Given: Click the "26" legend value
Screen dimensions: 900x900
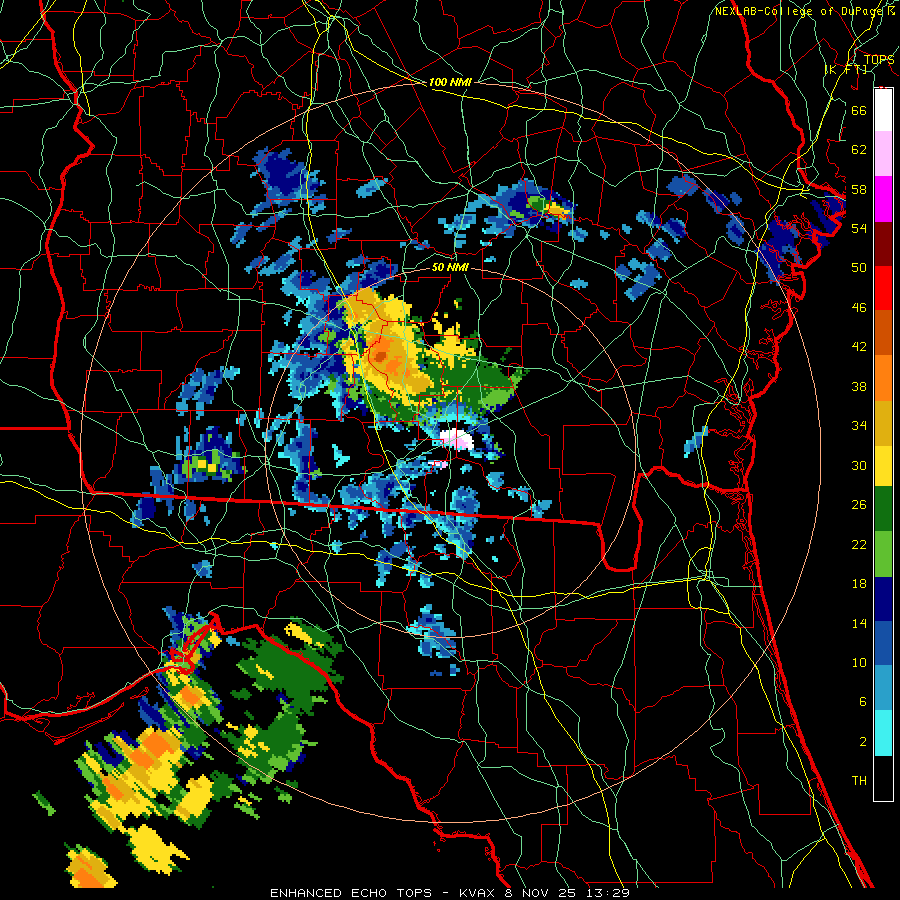Looking at the screenshot, I should click(859, 505).
